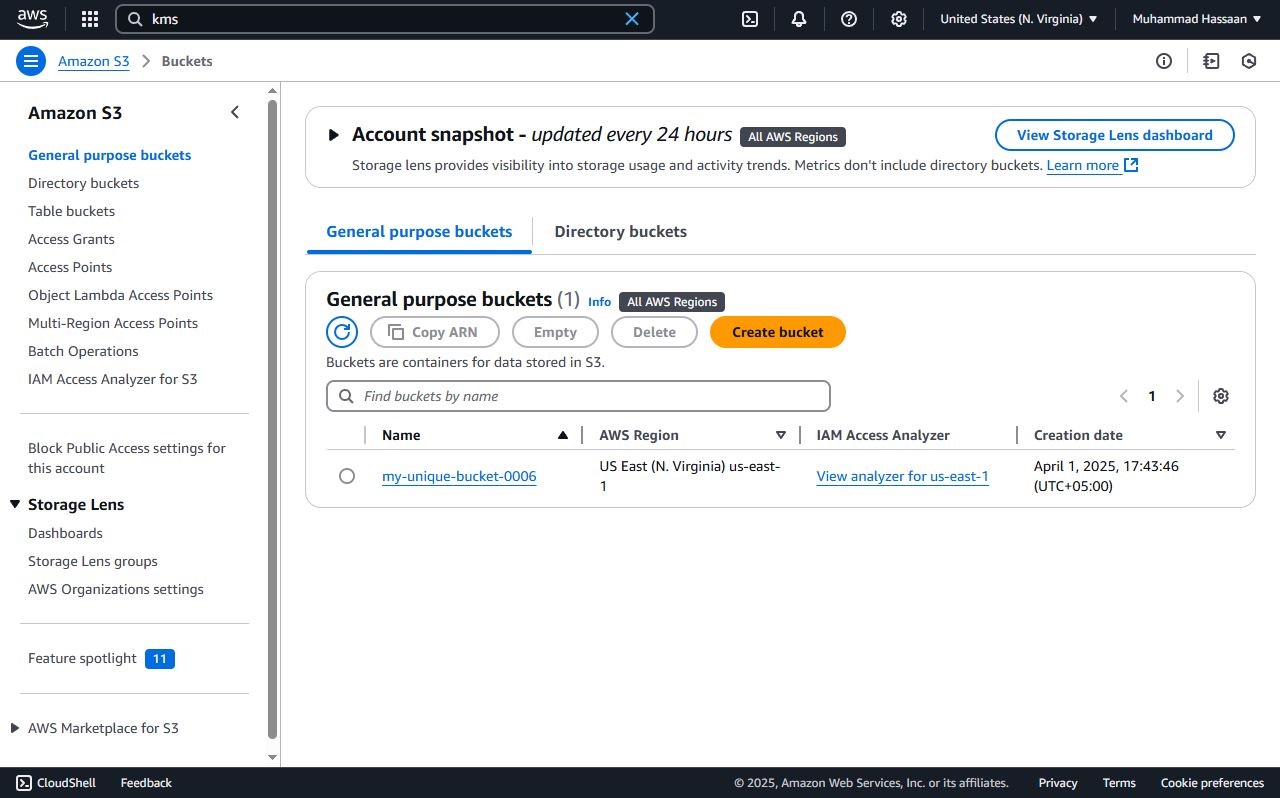The height and width of the screenshot is (798, 1280).
Task: Open Multi-Region Access Points
Action: tap(113, 323)
